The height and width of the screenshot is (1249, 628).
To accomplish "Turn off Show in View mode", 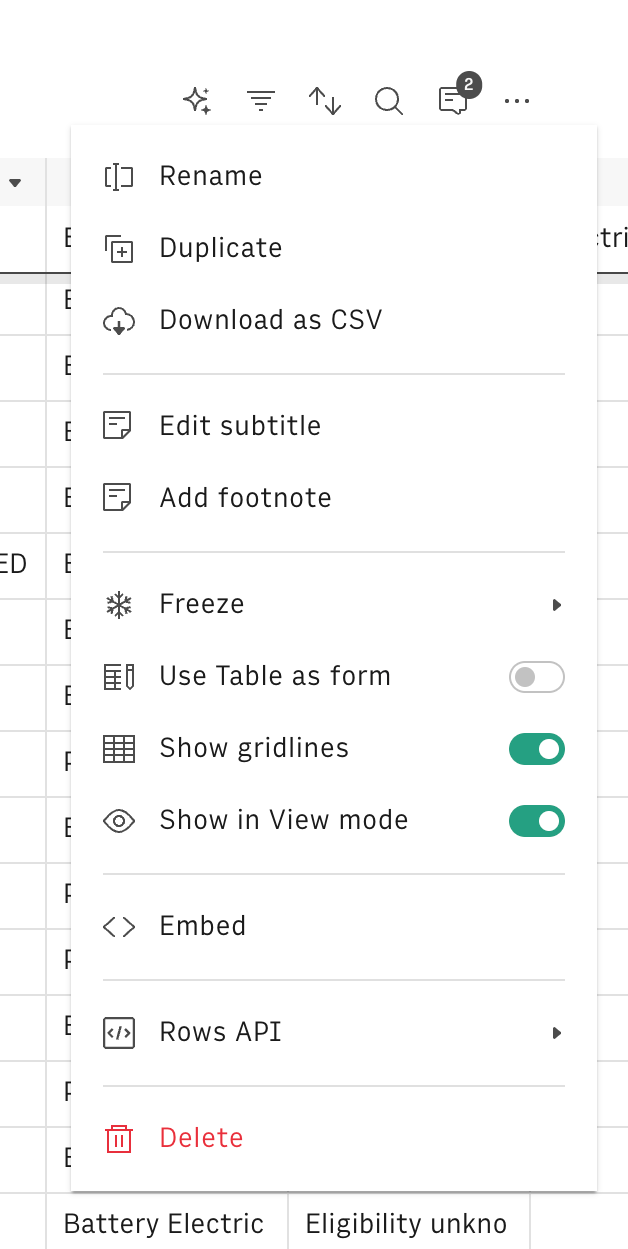I will point(537,821).
